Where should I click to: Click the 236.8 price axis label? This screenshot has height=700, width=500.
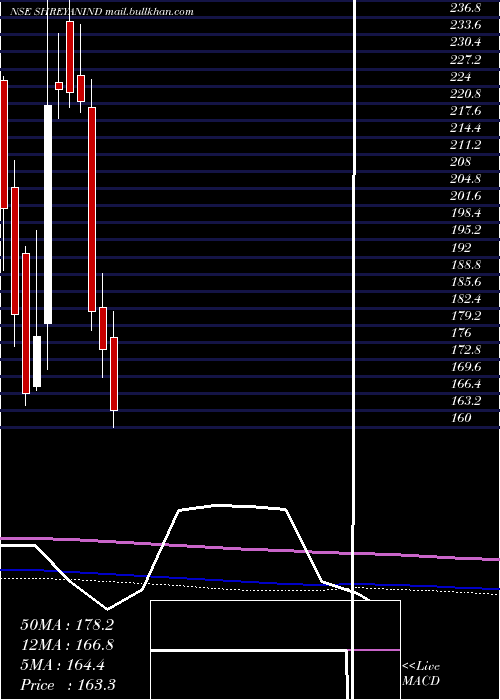coord(465,8)
